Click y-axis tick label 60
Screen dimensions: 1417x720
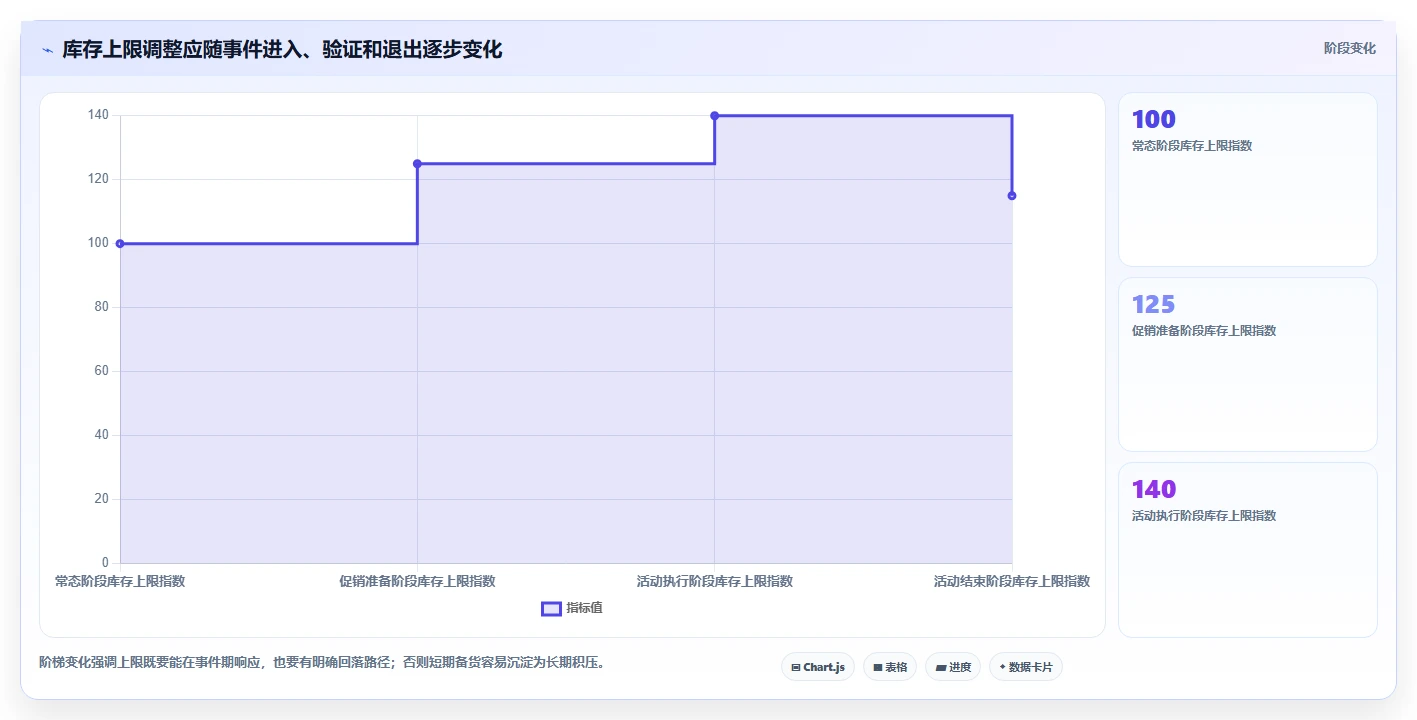101,371
